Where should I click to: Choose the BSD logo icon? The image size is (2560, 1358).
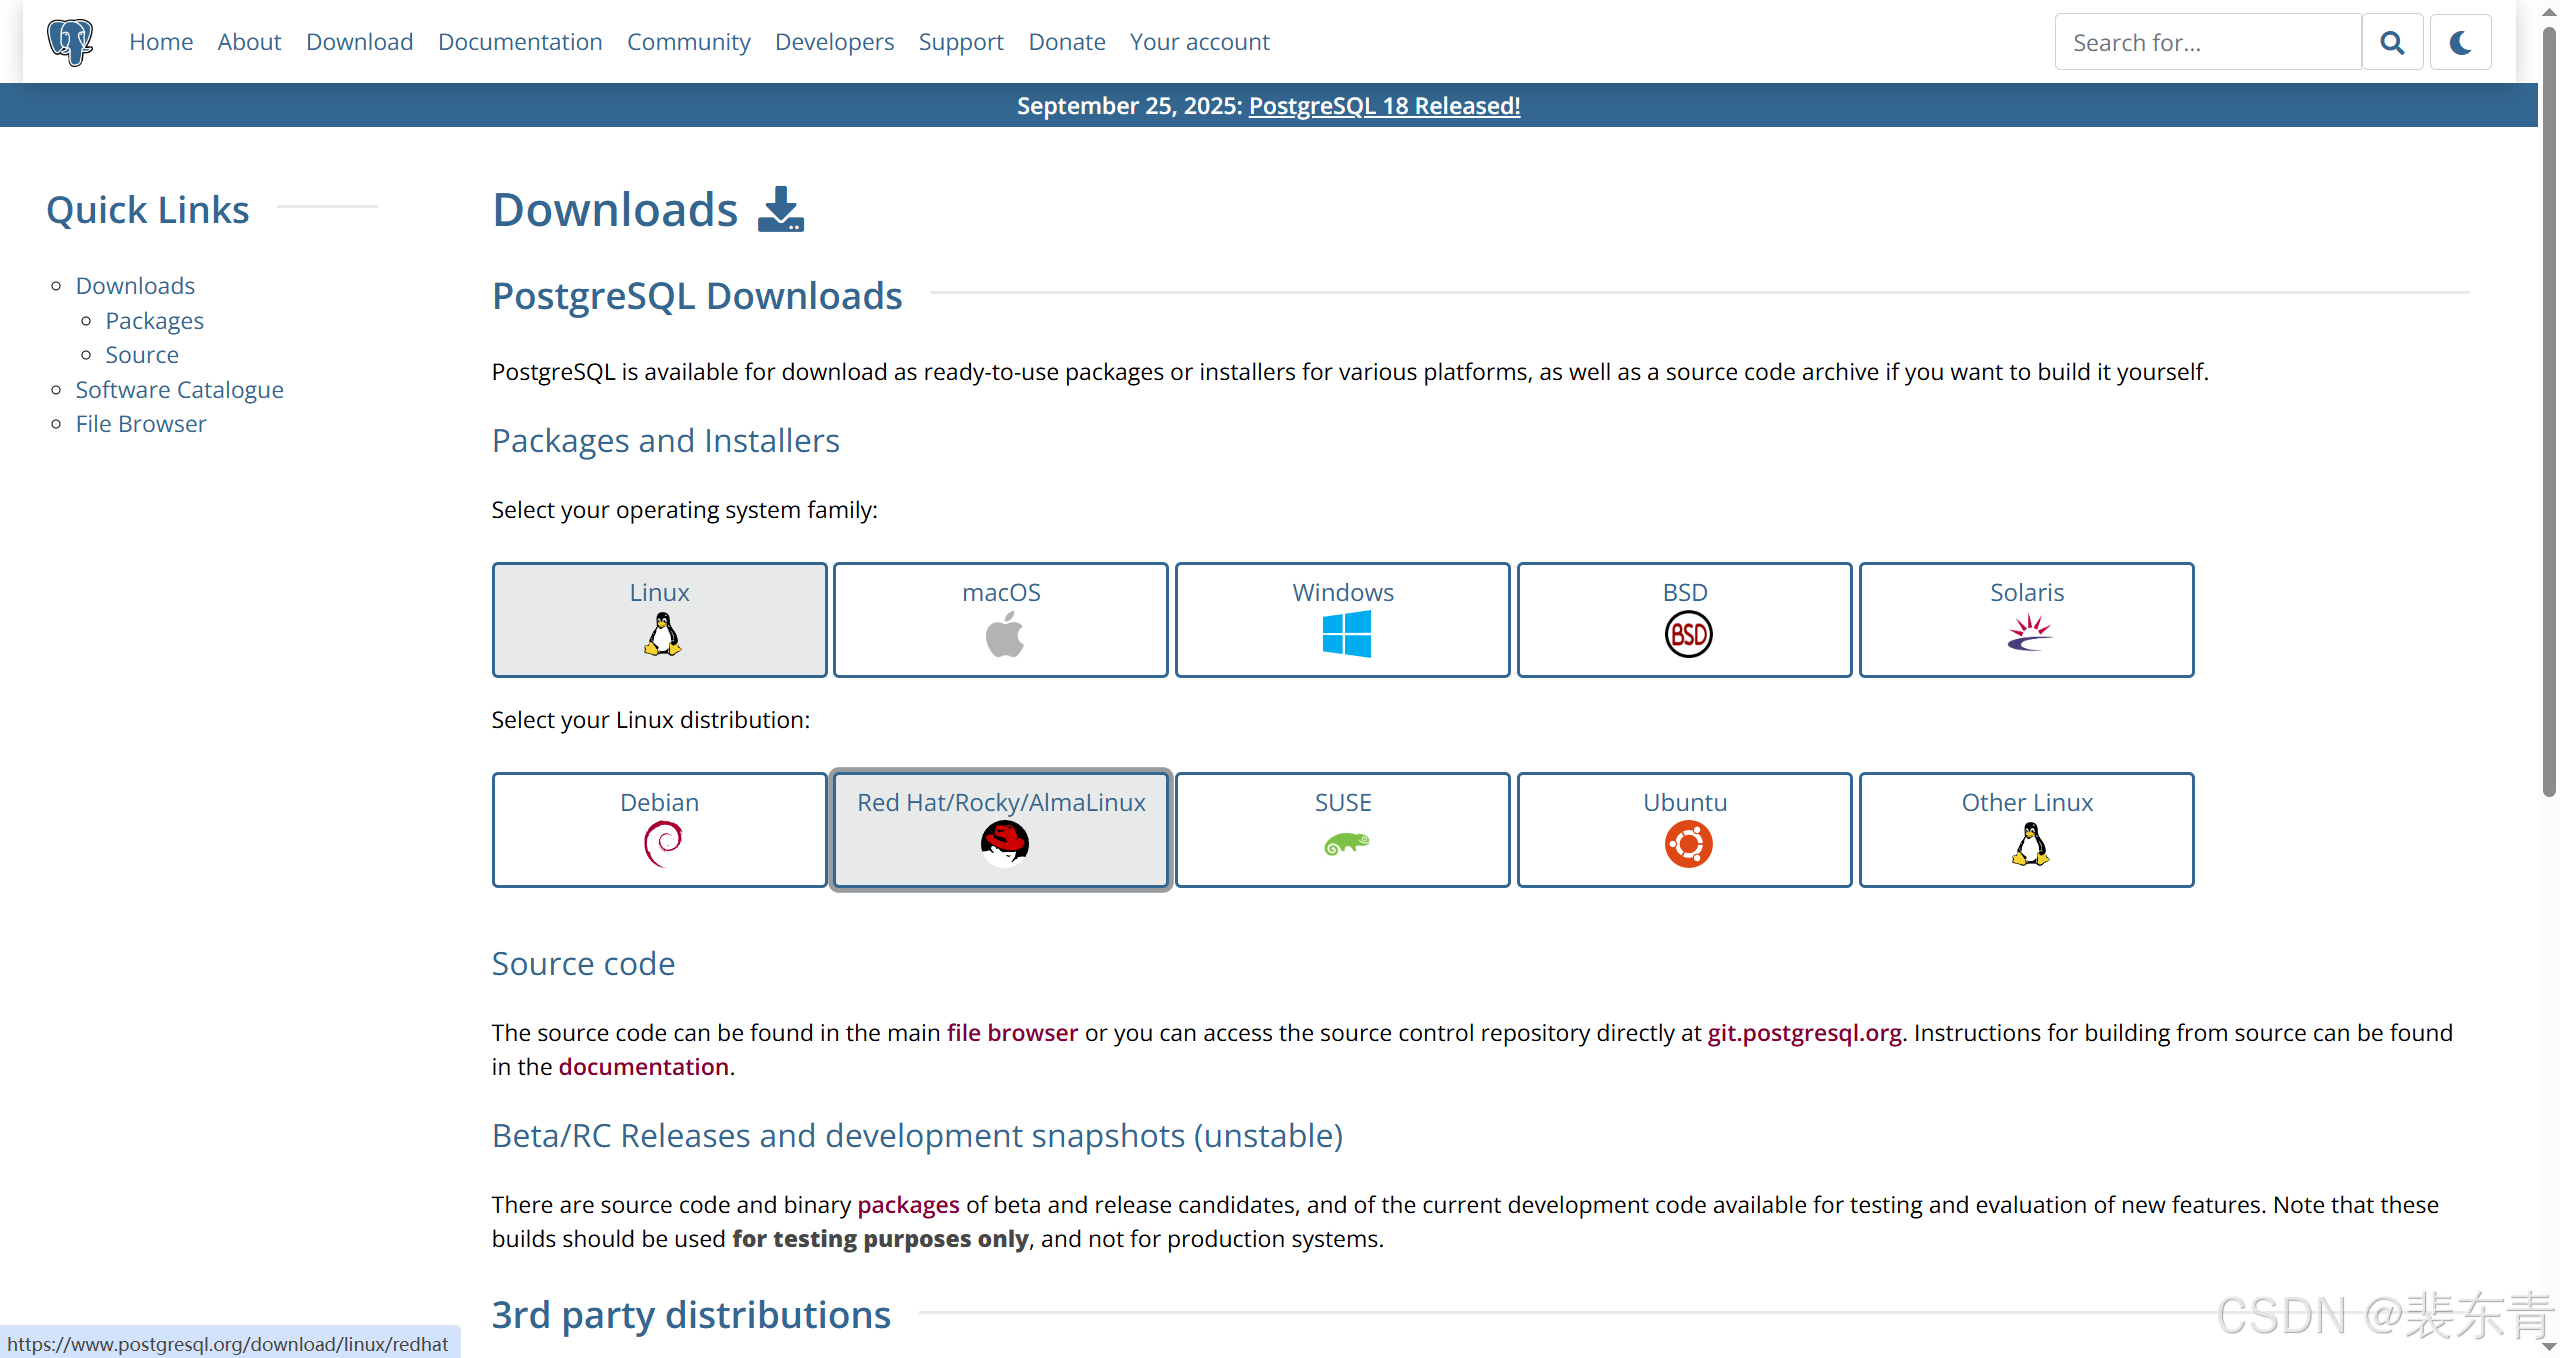[x=1688, y=635]
